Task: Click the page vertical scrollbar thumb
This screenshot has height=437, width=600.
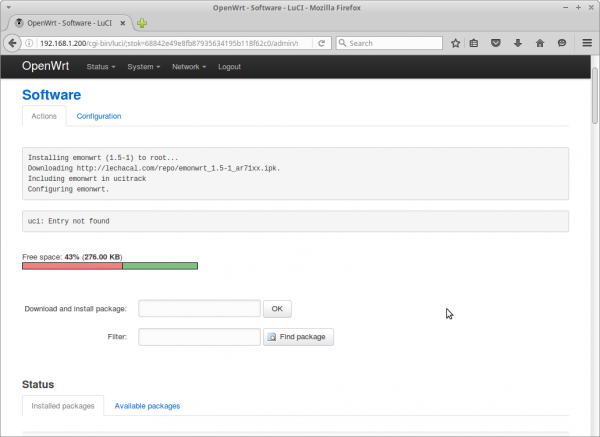Action: pos(595,96)
